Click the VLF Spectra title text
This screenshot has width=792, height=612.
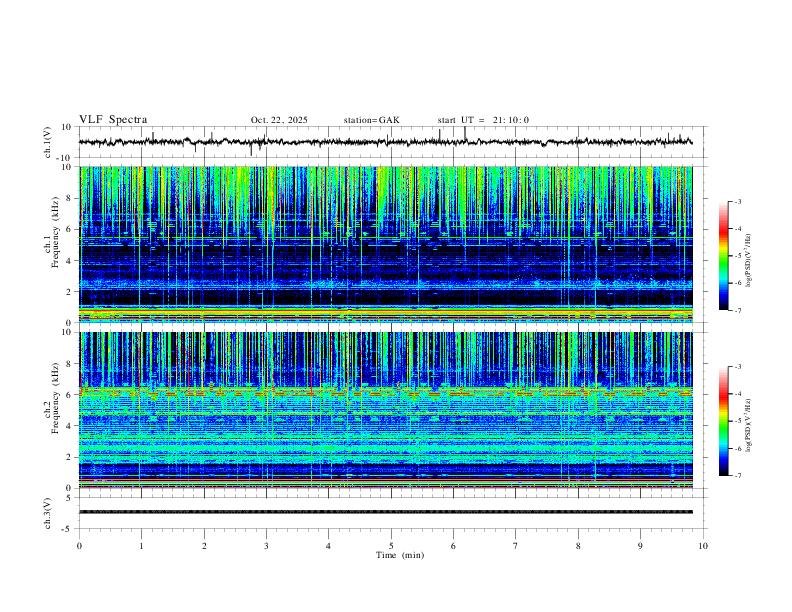113,120
